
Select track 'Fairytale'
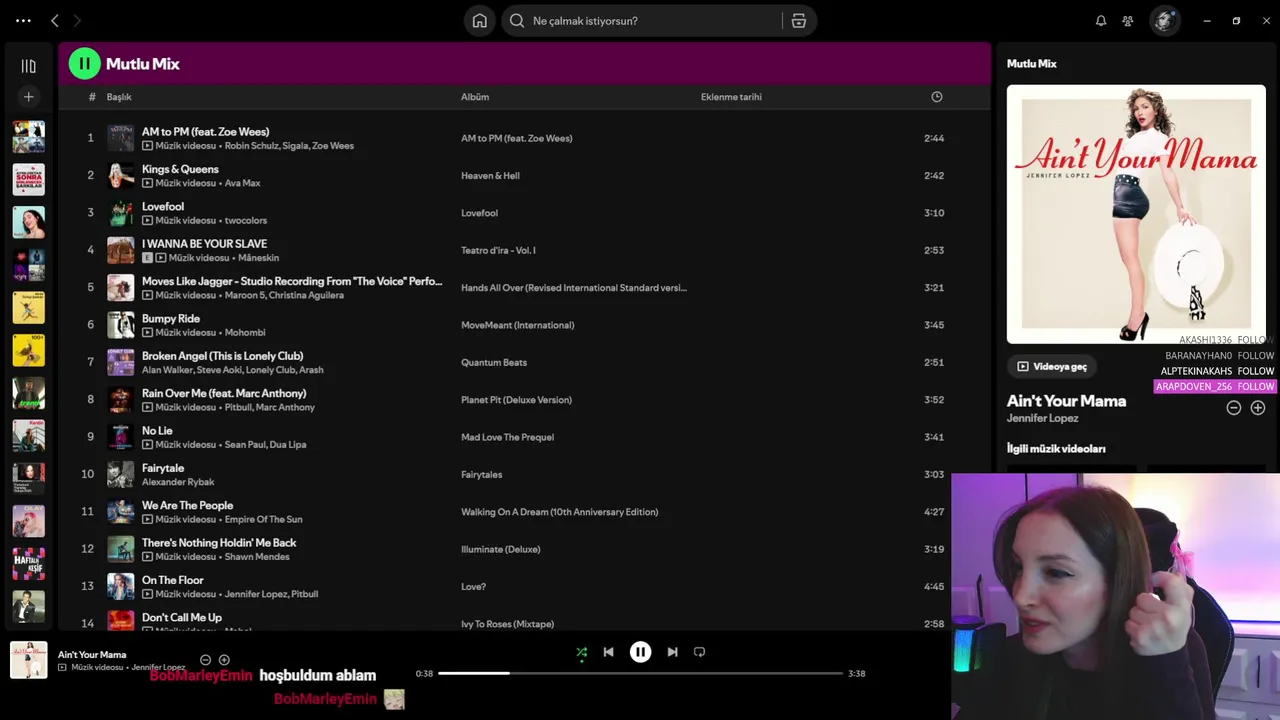tap(163, 468)
